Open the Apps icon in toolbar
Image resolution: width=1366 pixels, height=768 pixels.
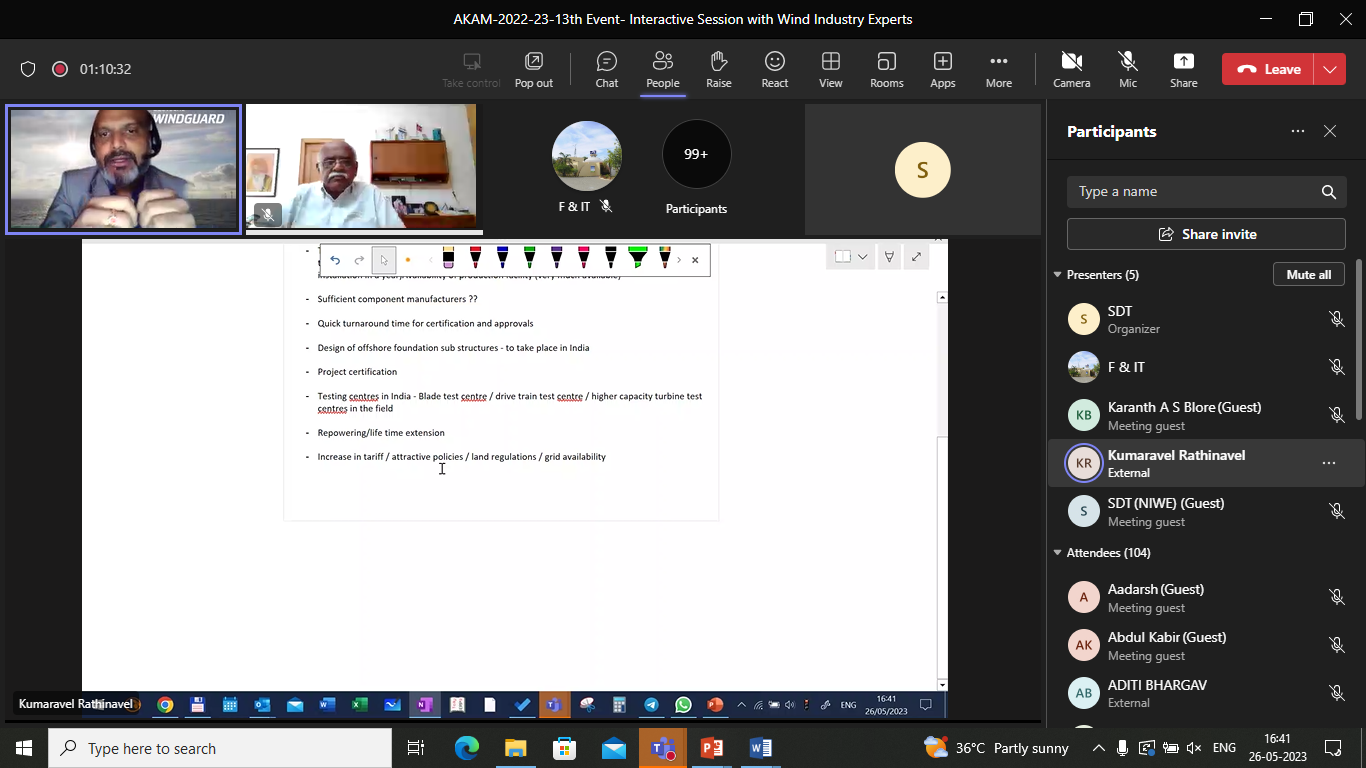(942, 69)
